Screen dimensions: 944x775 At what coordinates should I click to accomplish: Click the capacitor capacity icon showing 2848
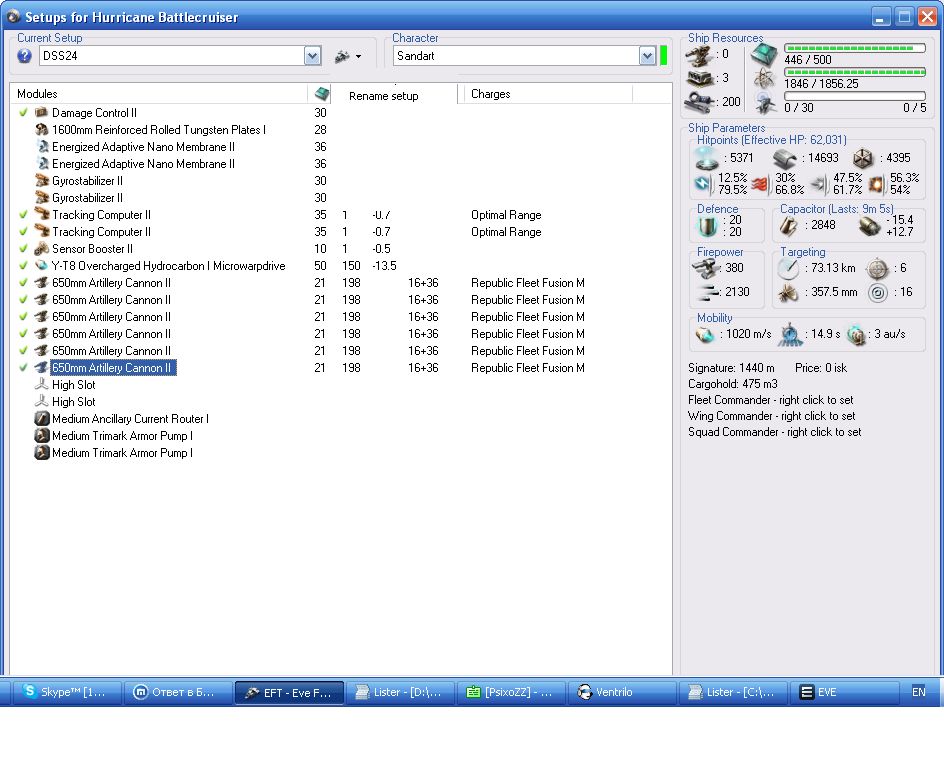point(789,226)
